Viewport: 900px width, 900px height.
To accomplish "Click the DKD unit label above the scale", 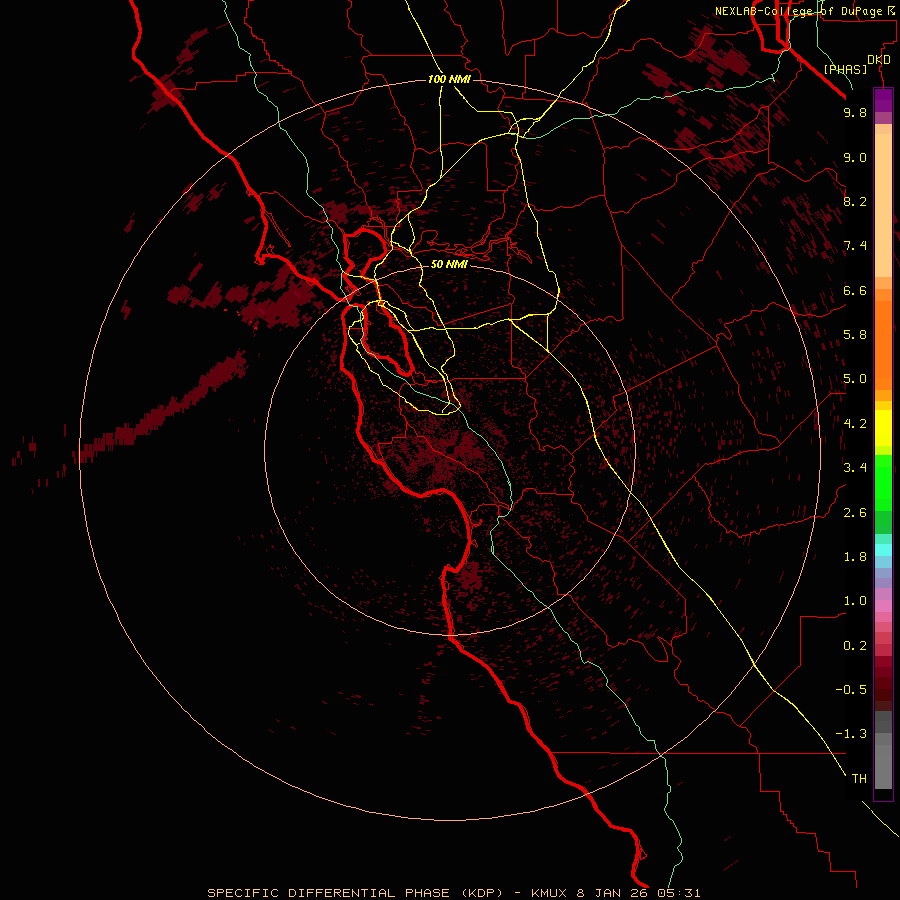I will click(879, 60).
